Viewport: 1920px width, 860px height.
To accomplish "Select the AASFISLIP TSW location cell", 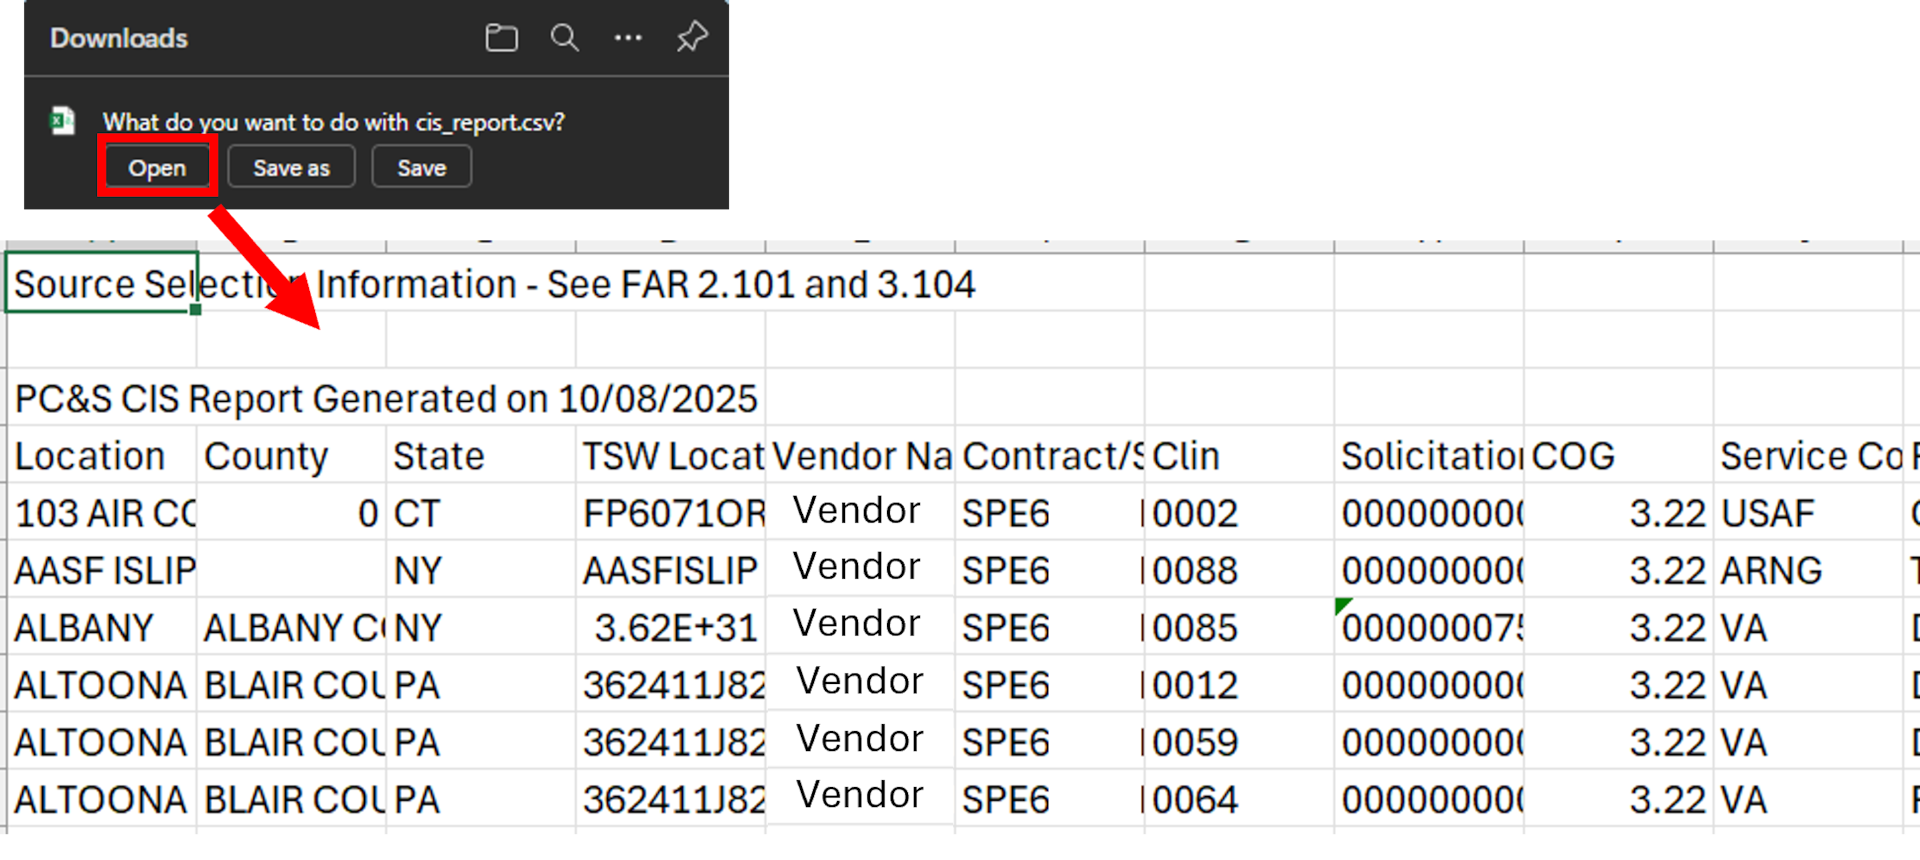I will [x=670, y=570].
